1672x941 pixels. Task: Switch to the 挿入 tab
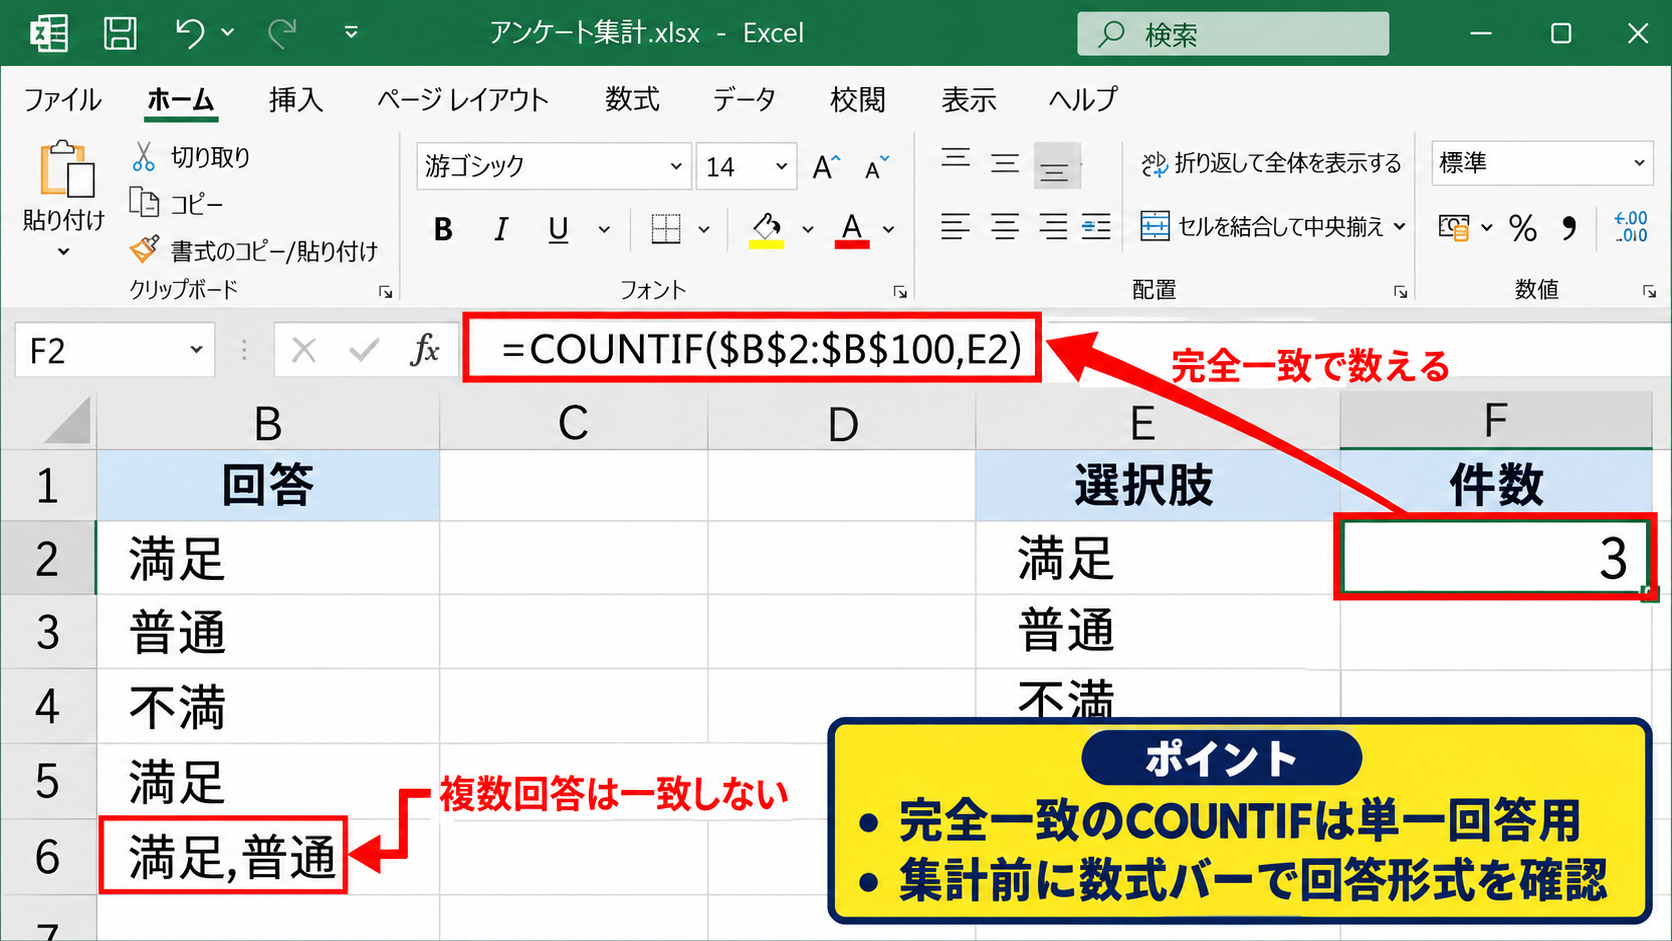(x=296, y=100)
